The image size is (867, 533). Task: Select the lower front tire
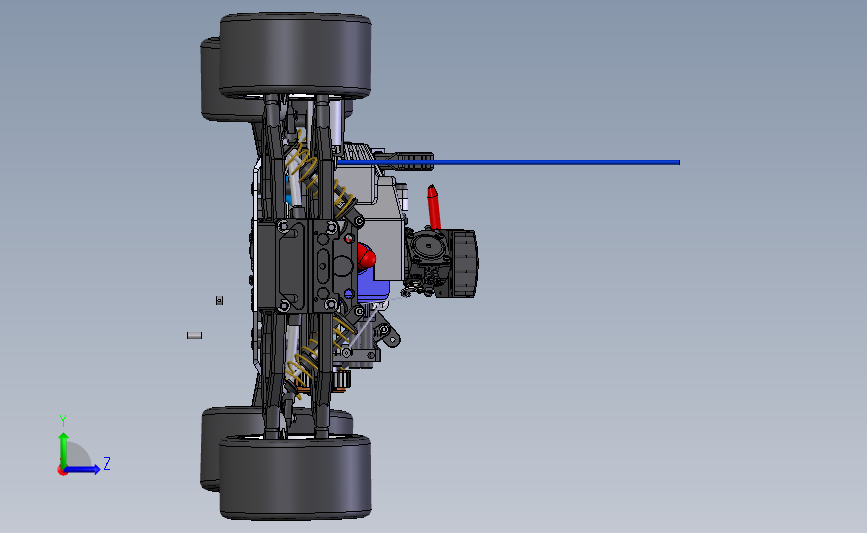295,477
